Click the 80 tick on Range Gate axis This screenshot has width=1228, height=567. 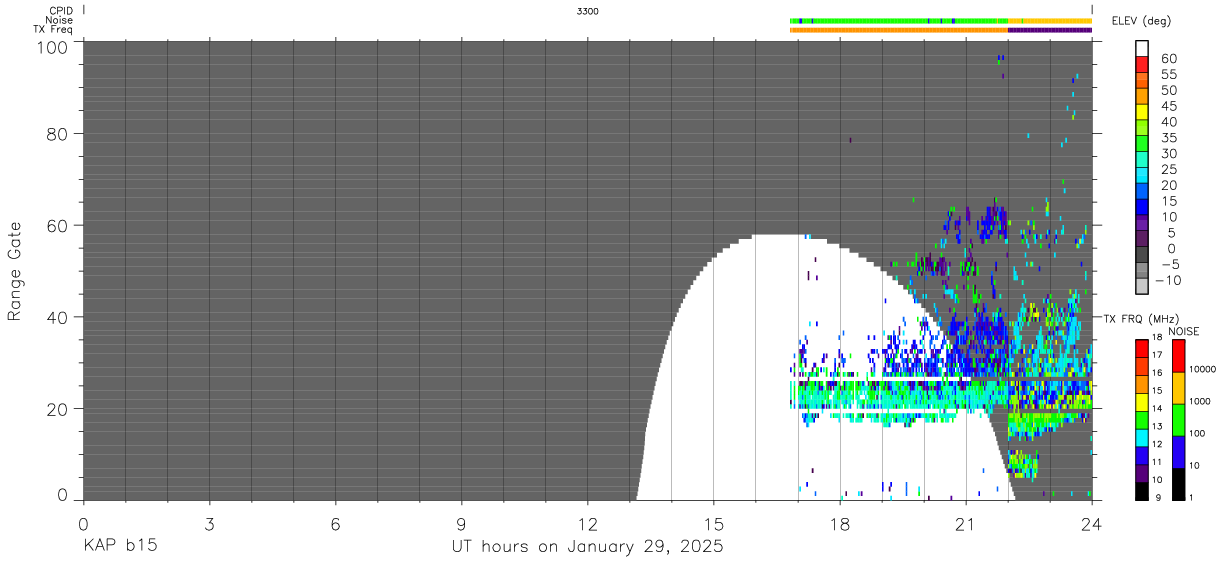57,134
